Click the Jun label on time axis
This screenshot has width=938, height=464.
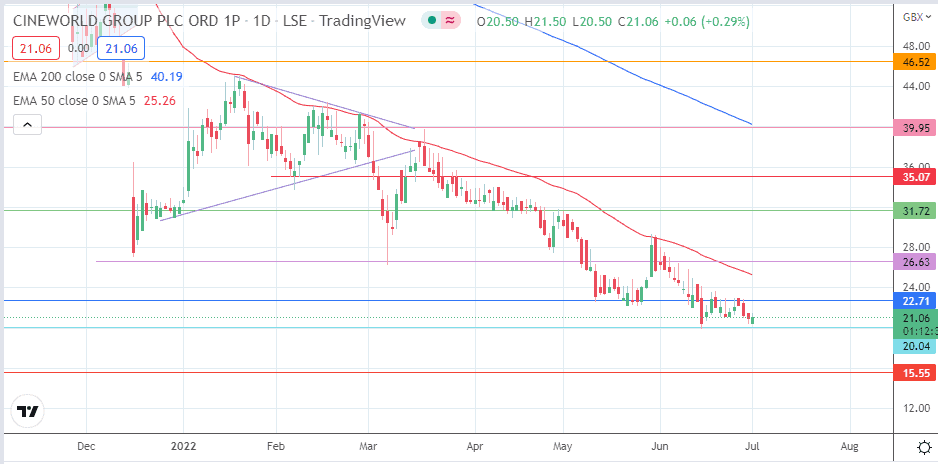tap(660, 446)
